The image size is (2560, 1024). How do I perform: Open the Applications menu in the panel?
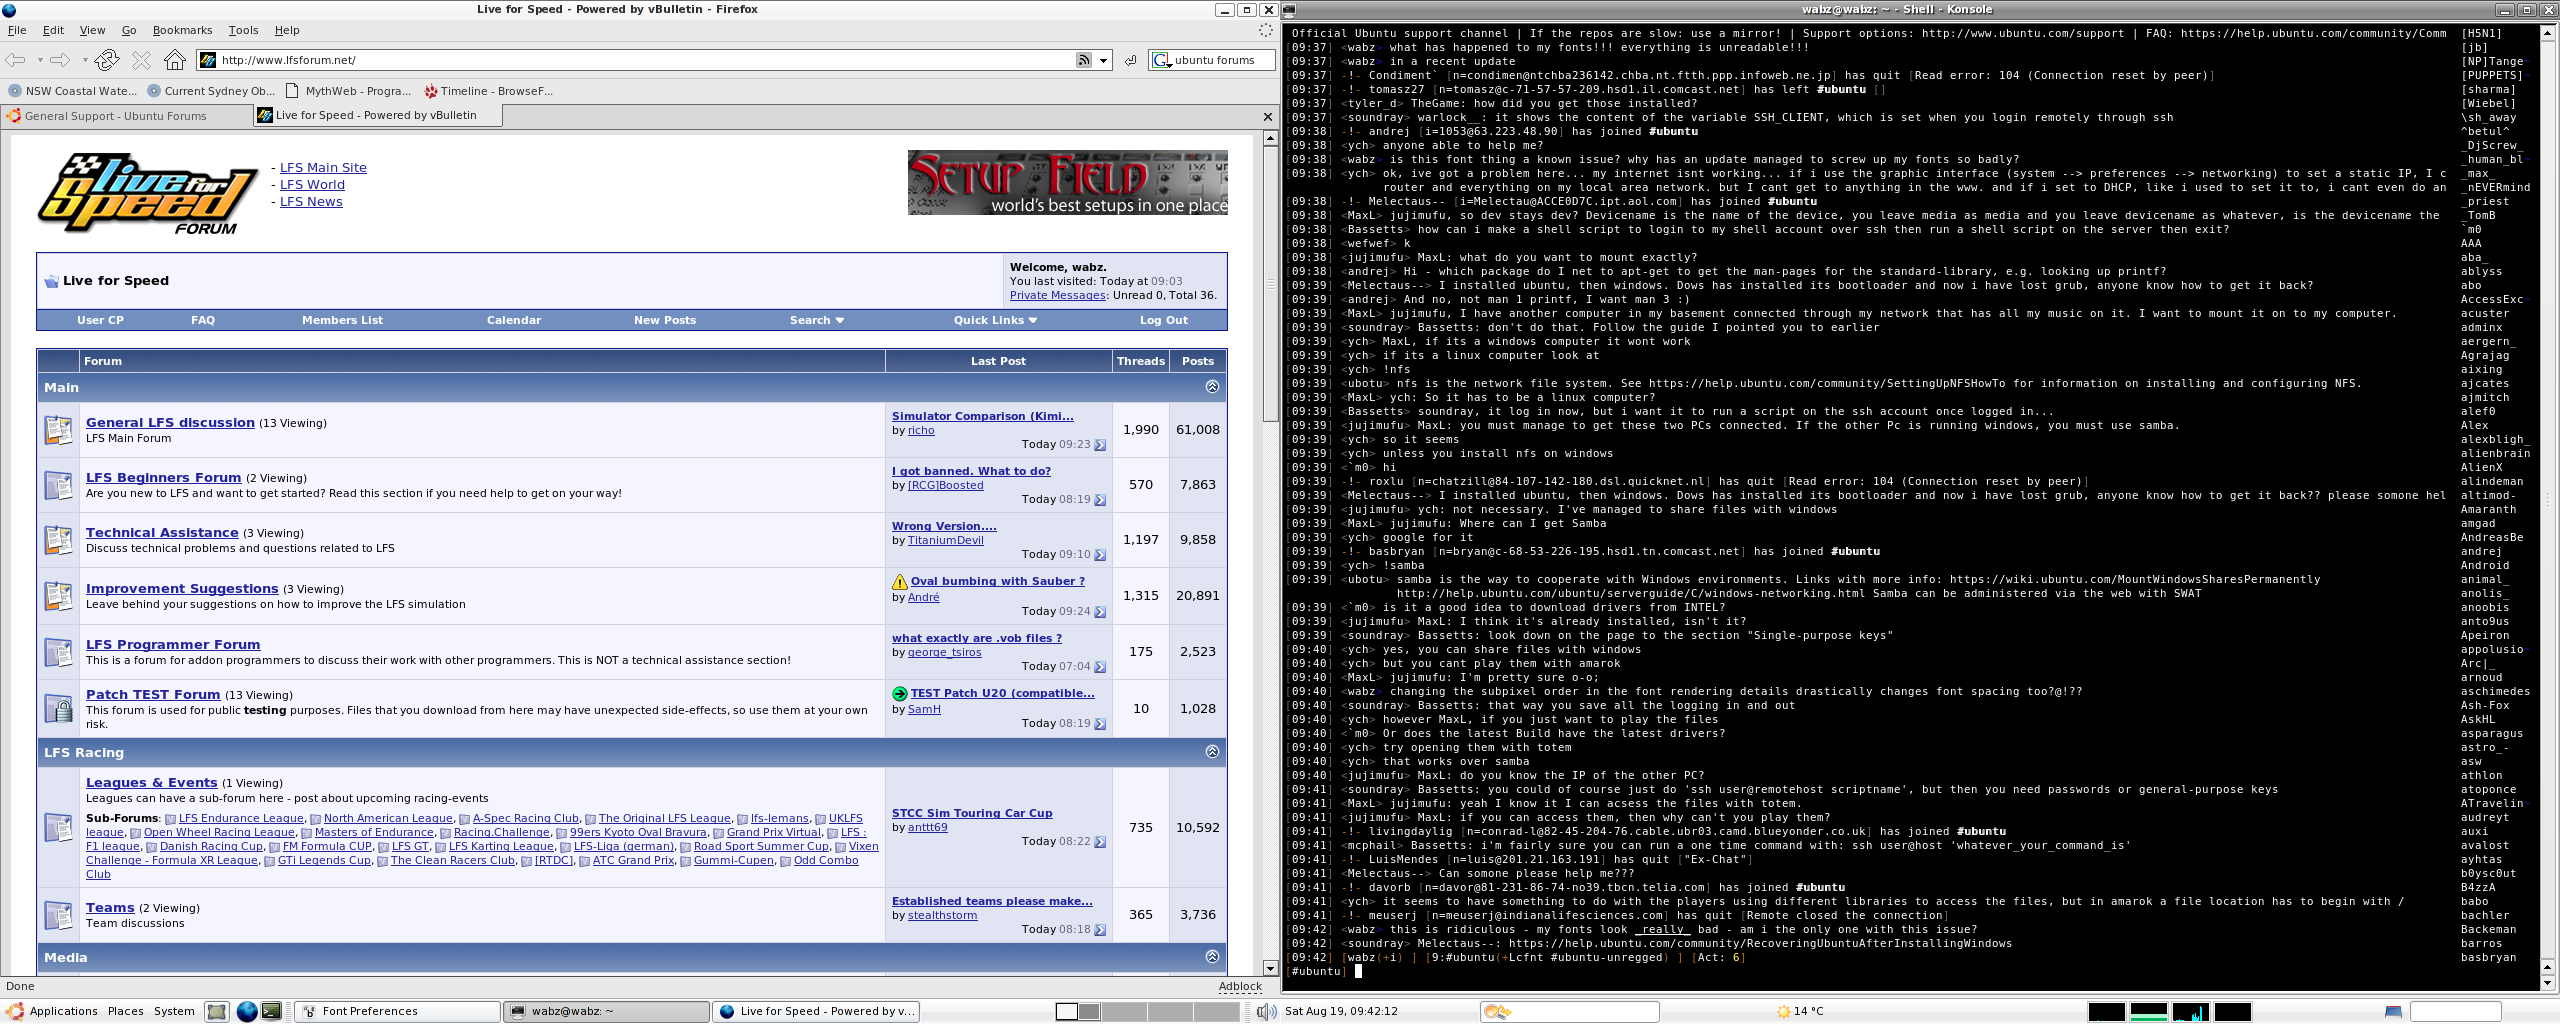click(x=64, y=1011)
